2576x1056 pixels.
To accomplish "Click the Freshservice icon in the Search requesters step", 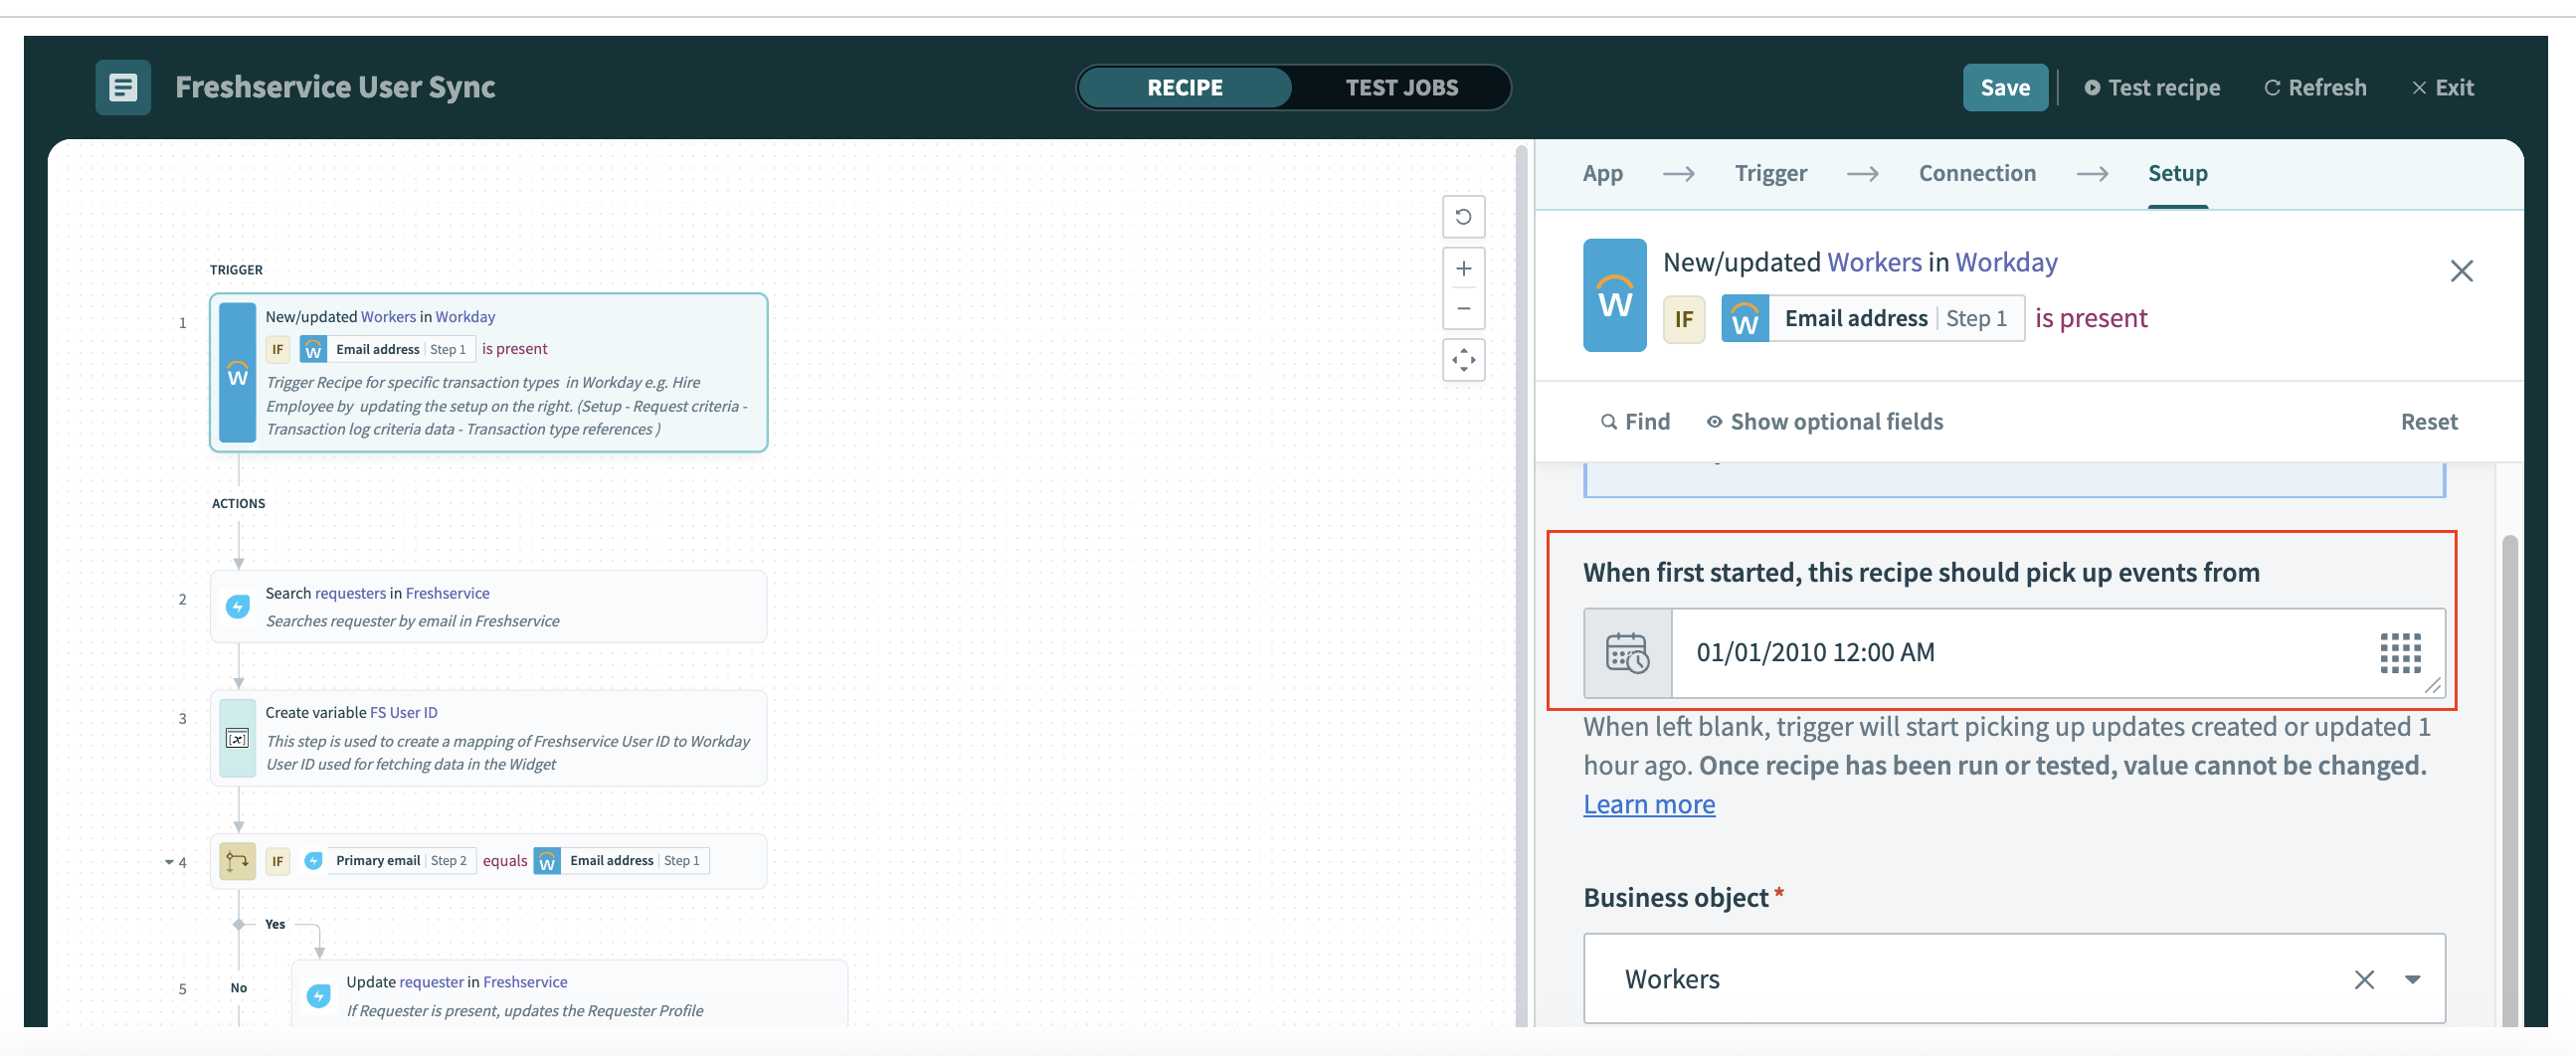I will (238, 606).
